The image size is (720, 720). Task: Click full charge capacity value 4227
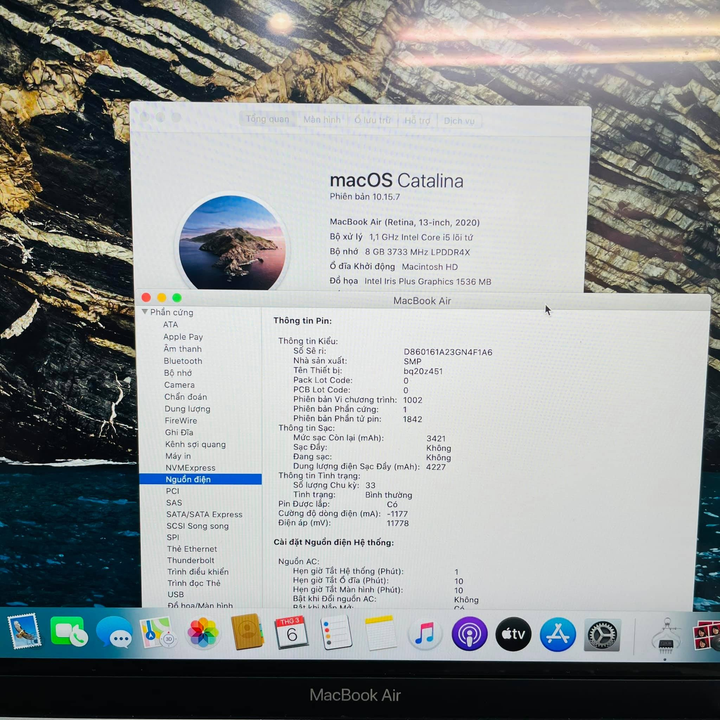tap(436, 467)
